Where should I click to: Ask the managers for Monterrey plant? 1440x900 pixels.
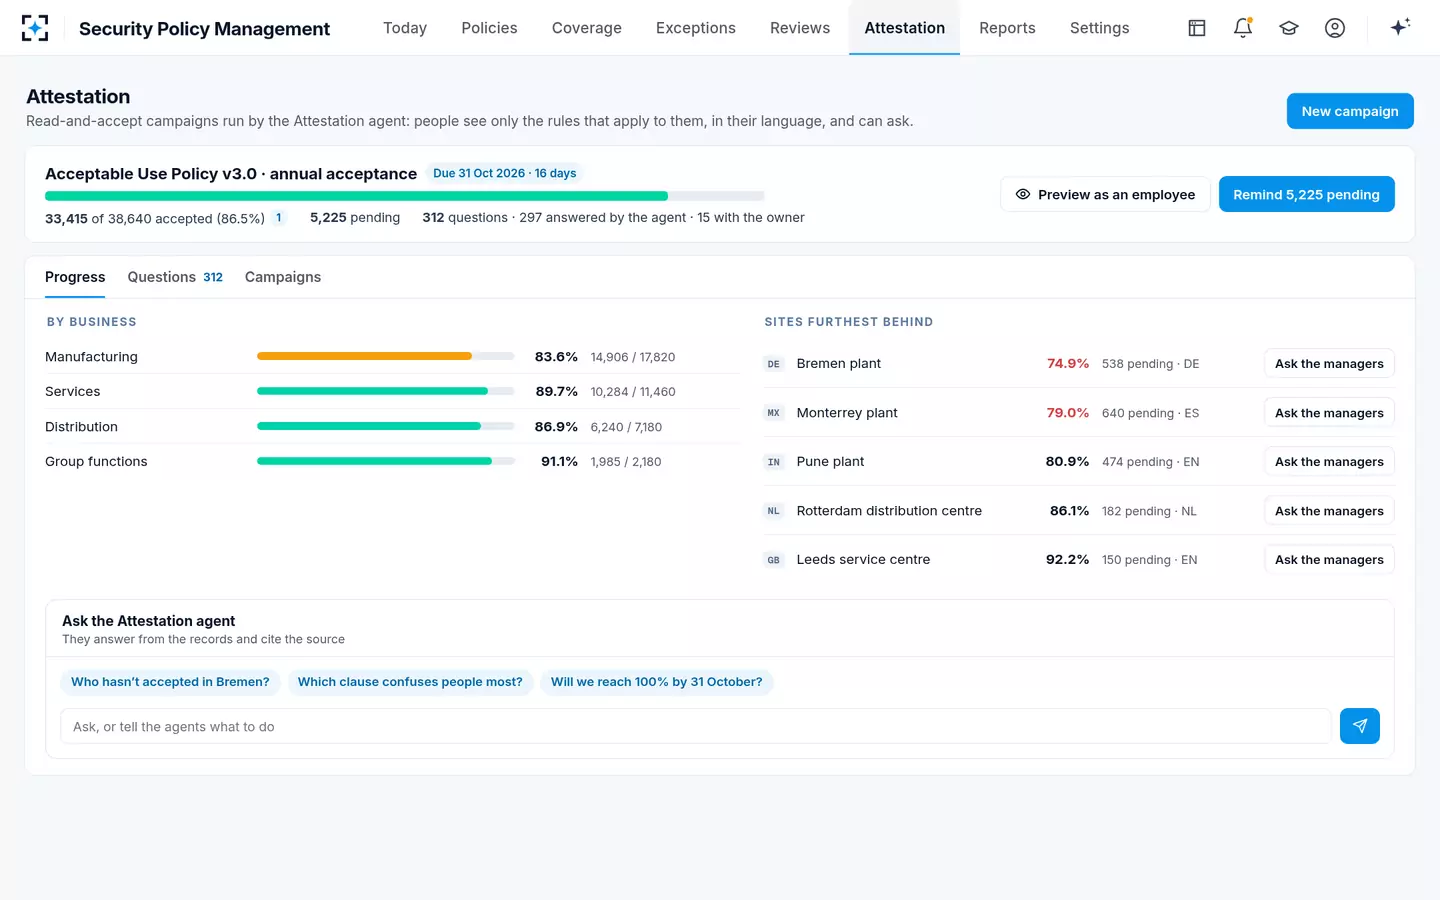click(1329, 413)
